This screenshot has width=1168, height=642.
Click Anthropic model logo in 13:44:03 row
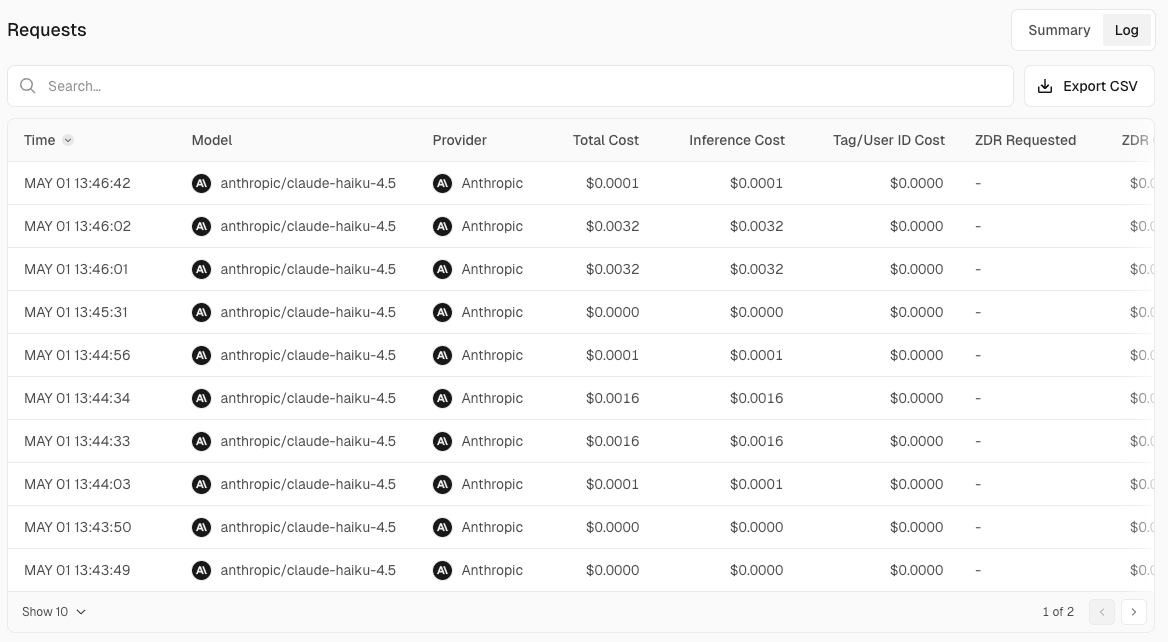(x=201, y=485)
